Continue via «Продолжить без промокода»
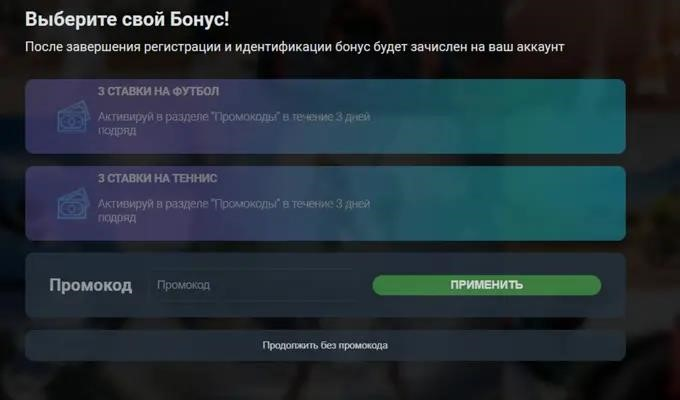This screenshot has height=400, width=680. [325, 345]
